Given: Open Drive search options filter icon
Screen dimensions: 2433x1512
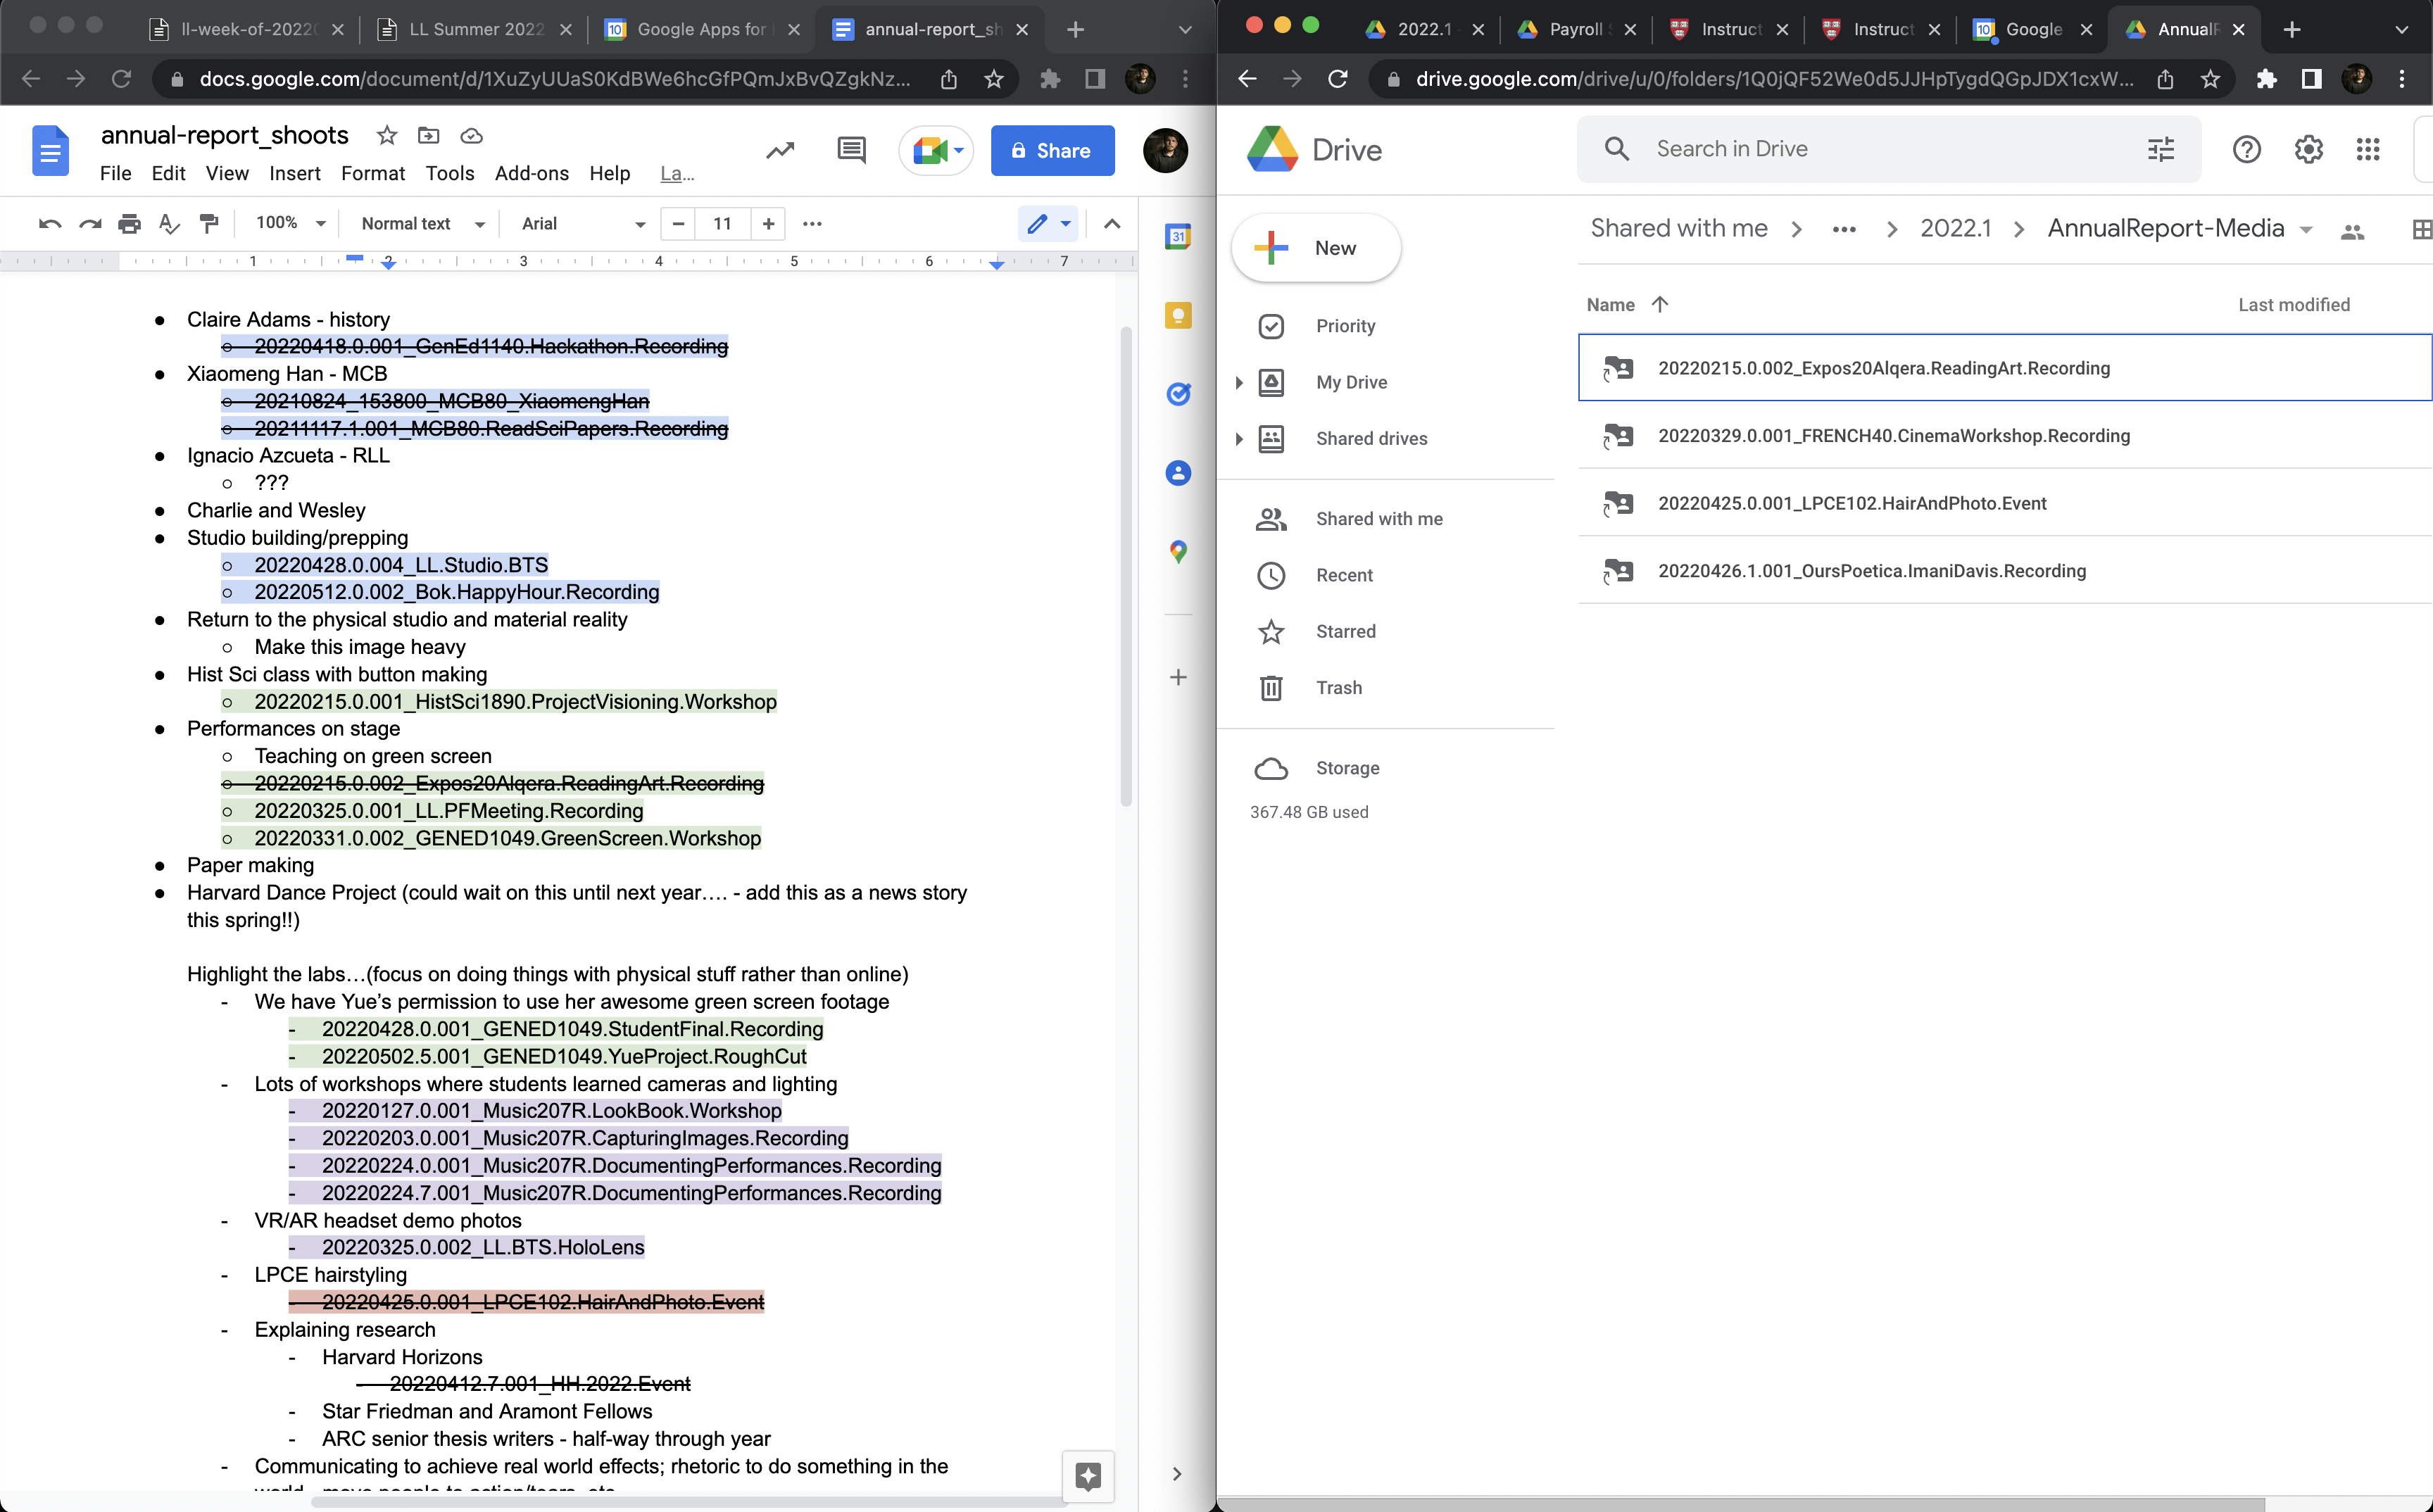Looking at the screenshot, I should coord(2160,150).
